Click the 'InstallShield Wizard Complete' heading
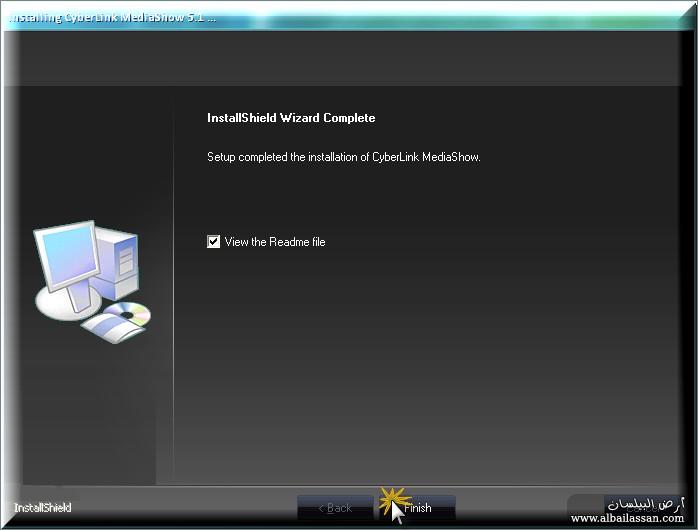The width and height of the screenshot is (698, 530). click(291, 118)
